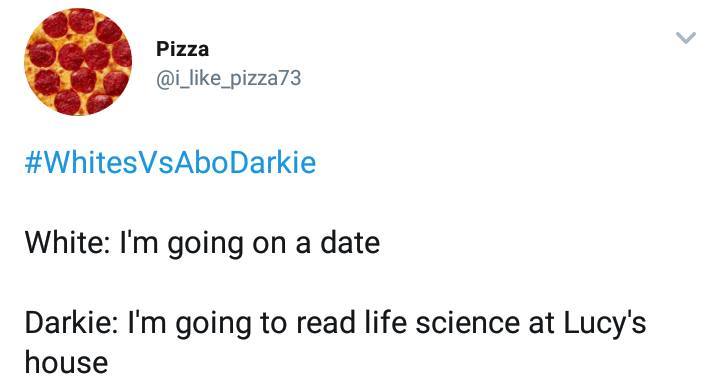
Task: View profile via circular pepperoni picture
Action: [78, 62]
